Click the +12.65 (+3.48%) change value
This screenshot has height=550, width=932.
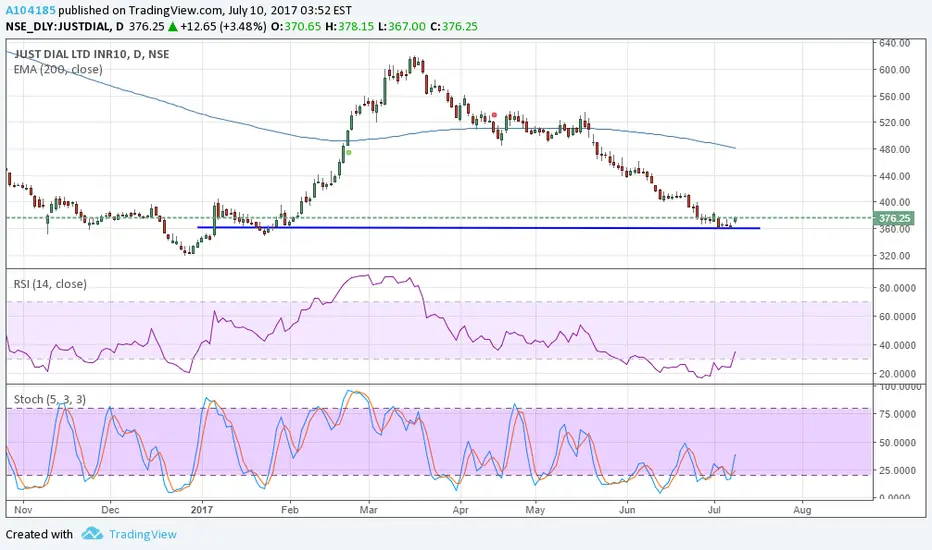[223, 26]
